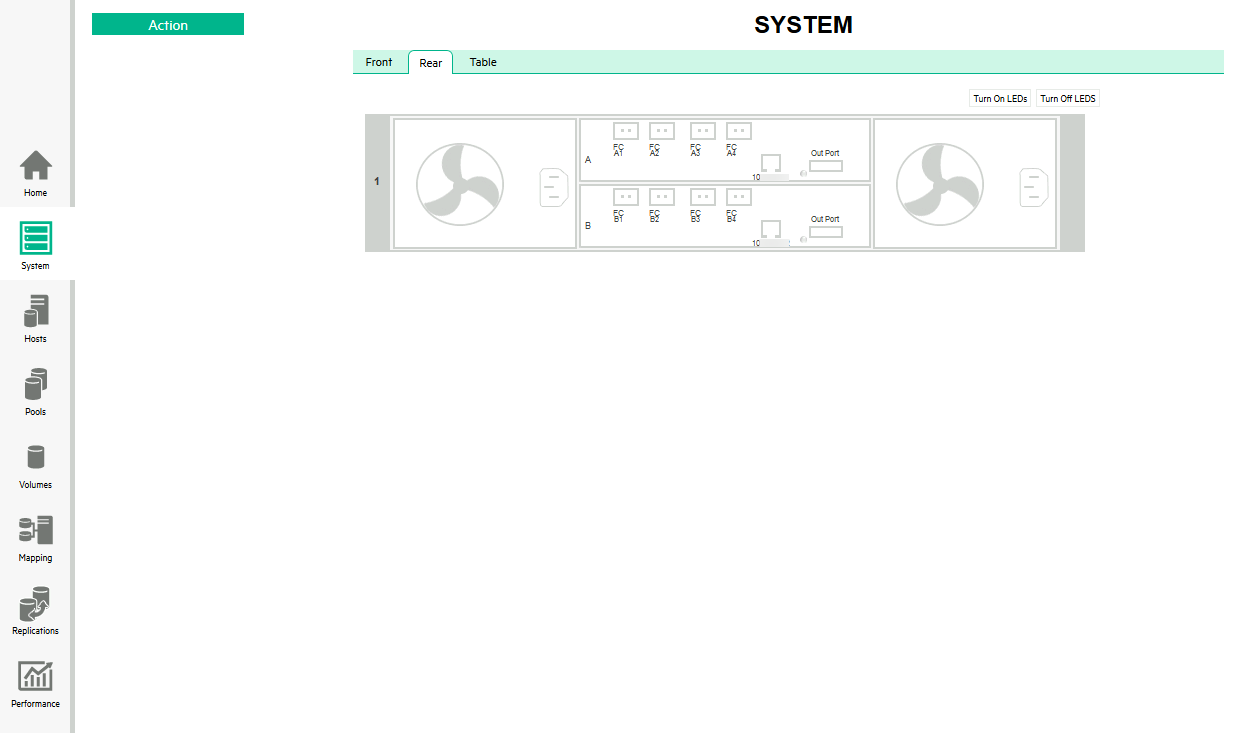The height and width of the screenshot is (733, 1233).
Task: Select FC port A4 on controller A
Action: pyautogui.click(x=739, y=131)
